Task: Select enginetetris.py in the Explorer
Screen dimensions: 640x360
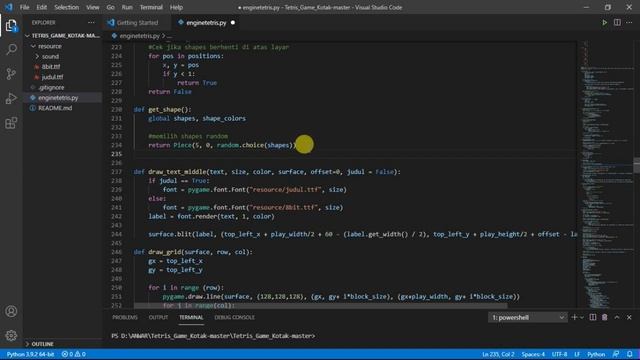Action: [62, 98]
